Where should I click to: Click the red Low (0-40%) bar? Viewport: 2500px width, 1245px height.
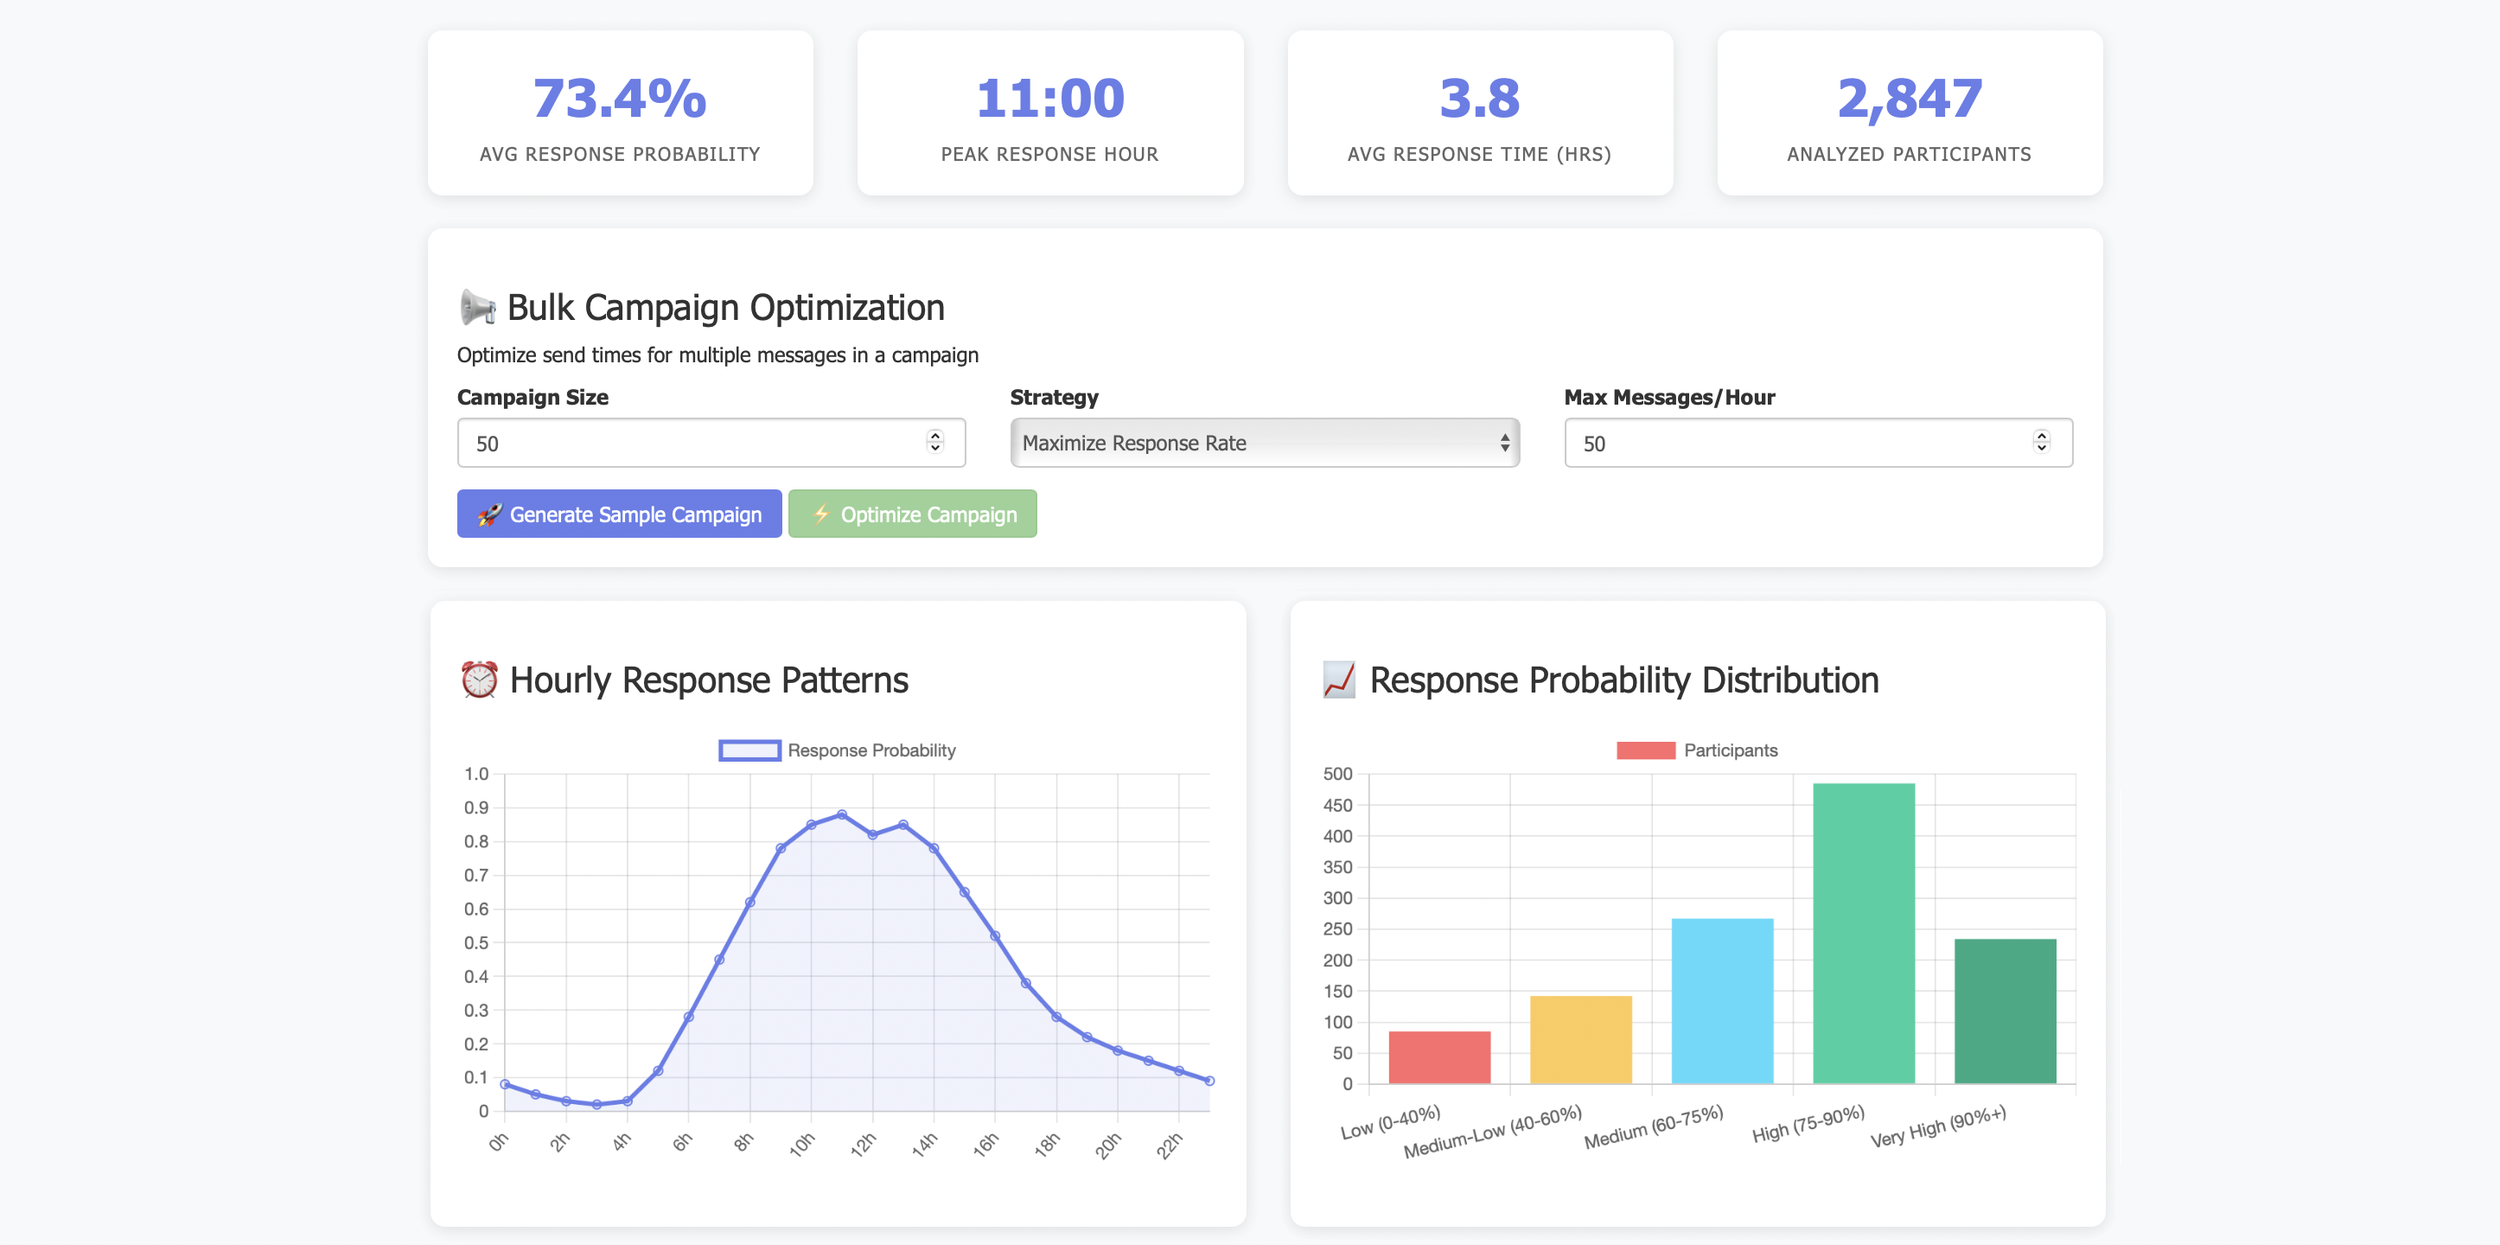pyautogui.click(x=1439, y=1057)
